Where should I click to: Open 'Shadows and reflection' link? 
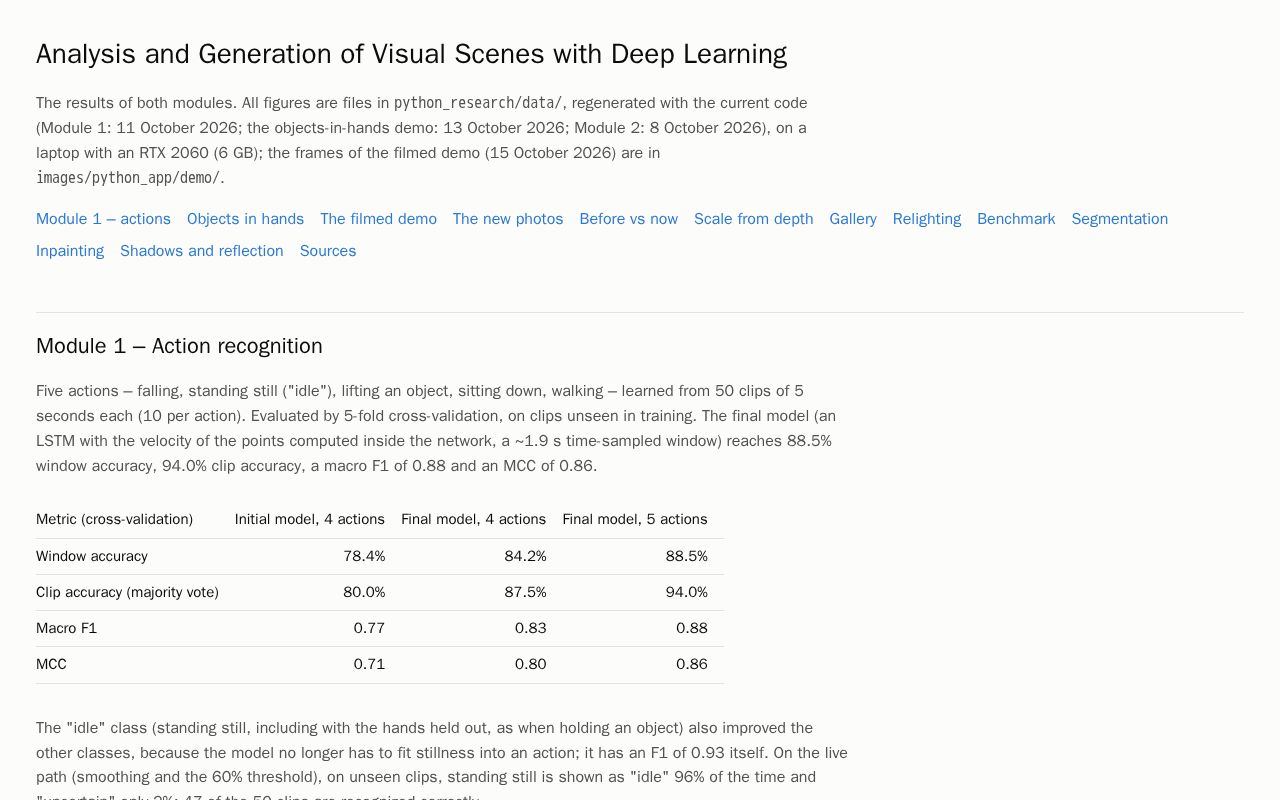(x=202, y=251)
